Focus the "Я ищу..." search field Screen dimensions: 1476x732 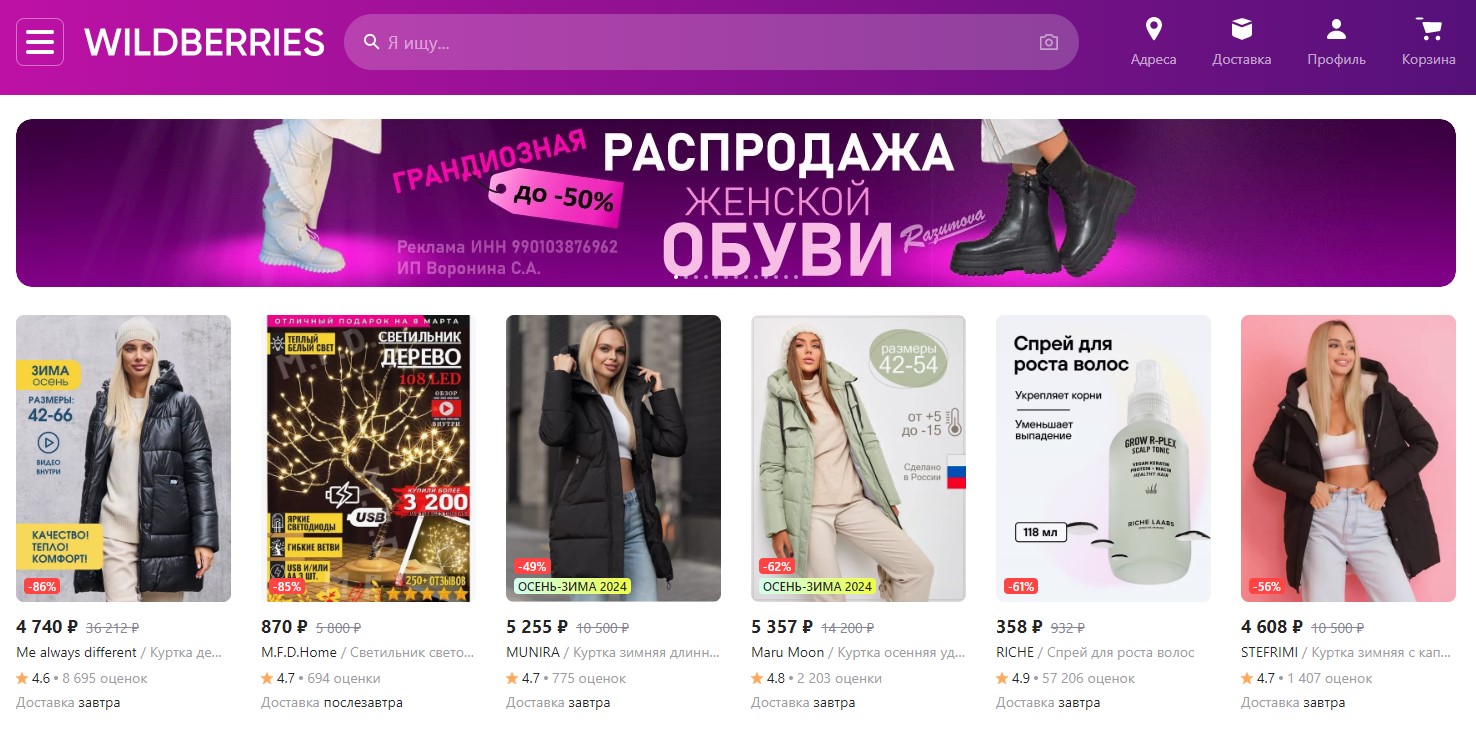(x=710, y=42)
